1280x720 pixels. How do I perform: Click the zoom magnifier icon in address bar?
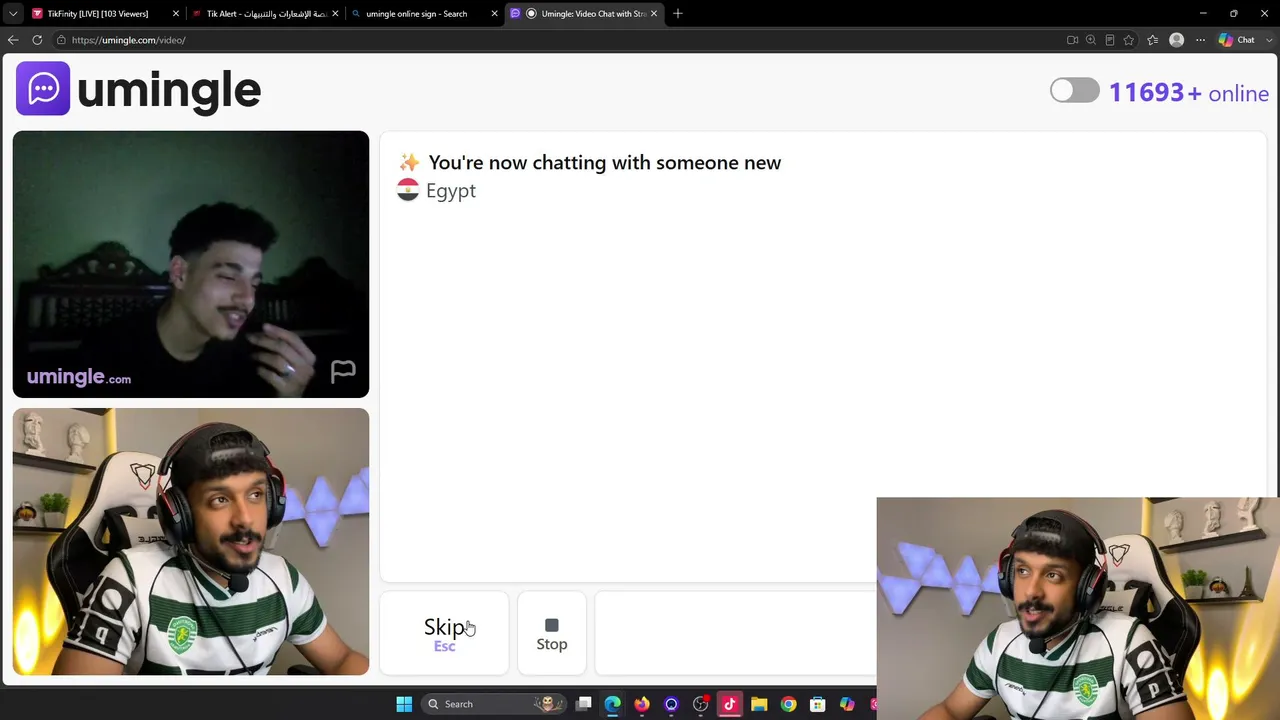[1091, 40]
